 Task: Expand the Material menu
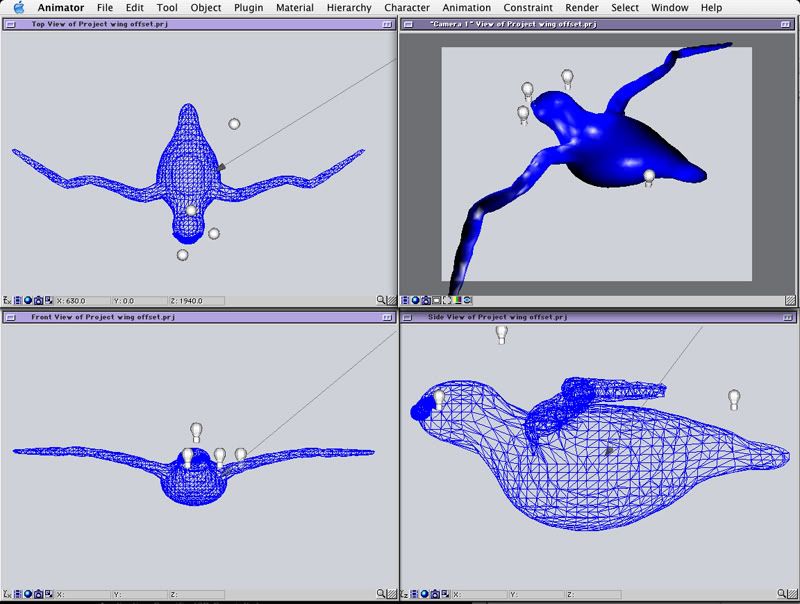[x=295, y=8]
